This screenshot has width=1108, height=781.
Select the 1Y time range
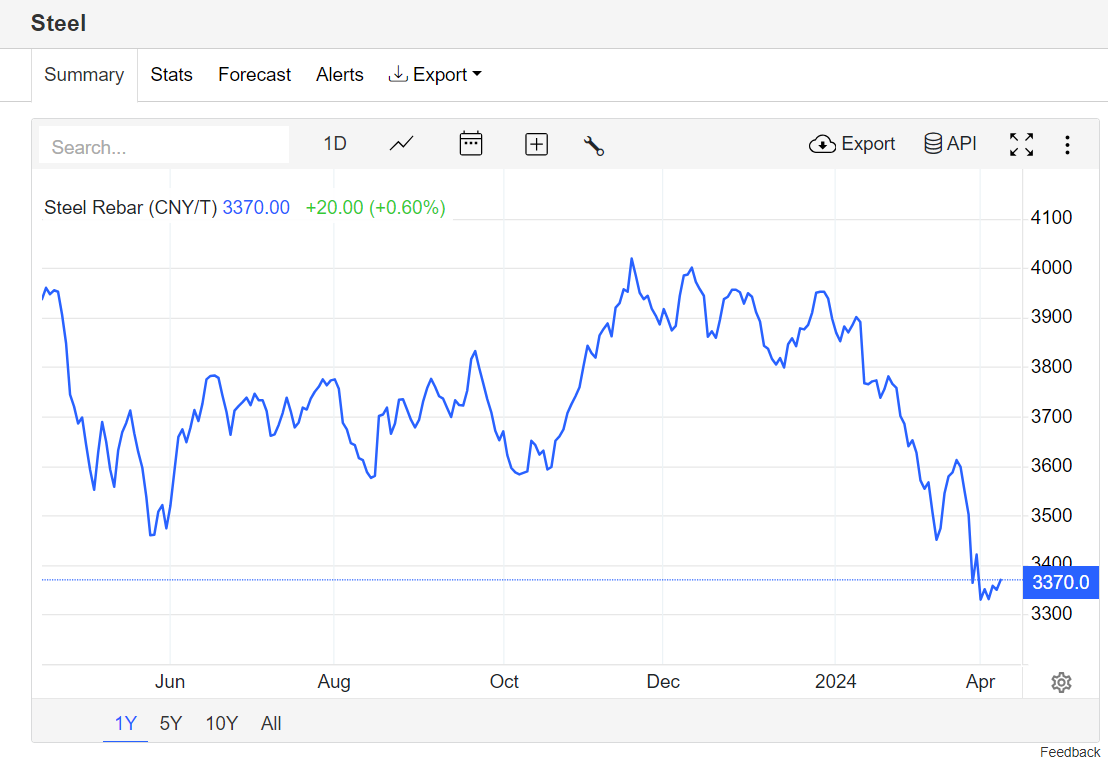pyautogui.click(x=125, y=723)
